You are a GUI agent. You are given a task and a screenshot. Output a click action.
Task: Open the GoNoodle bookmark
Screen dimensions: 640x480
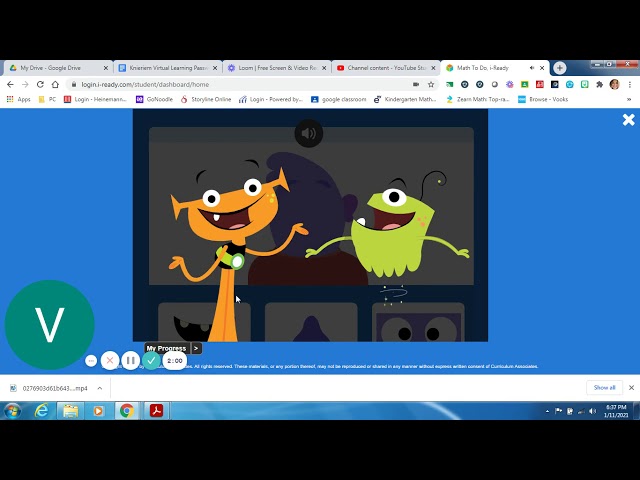[x=154, y=99]
